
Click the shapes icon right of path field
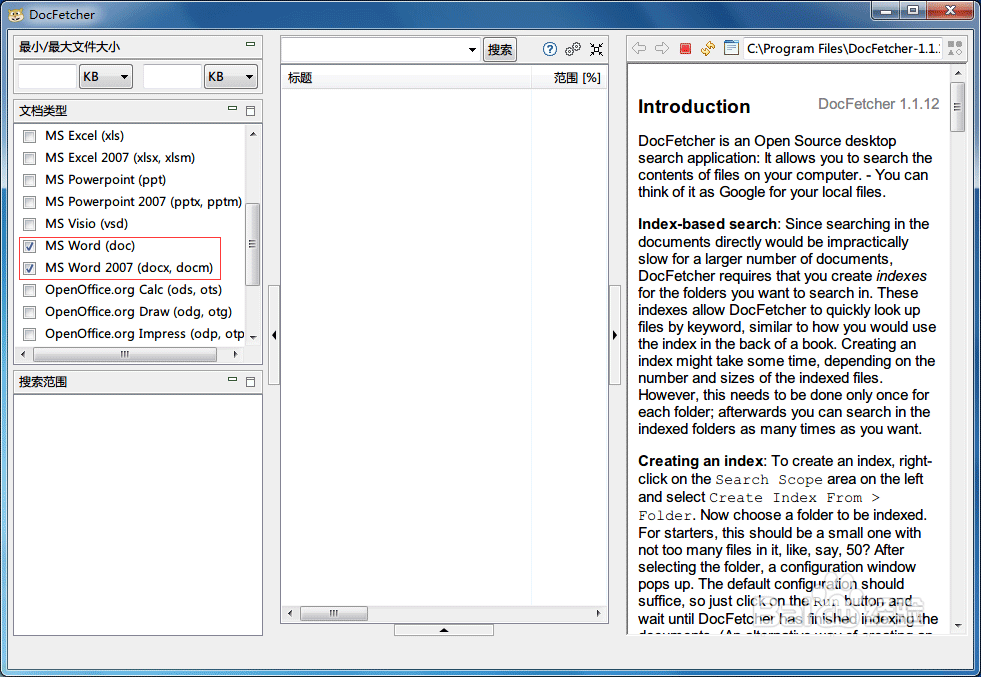point(955,48)
